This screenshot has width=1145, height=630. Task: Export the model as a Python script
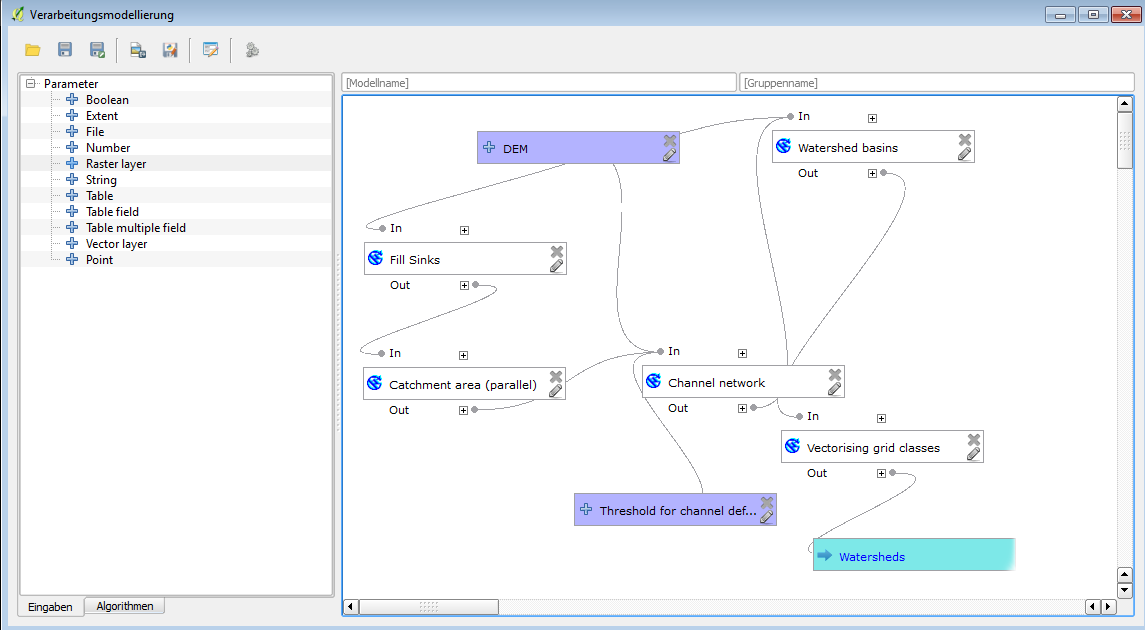pyautogui.click(x=170, y=50)
